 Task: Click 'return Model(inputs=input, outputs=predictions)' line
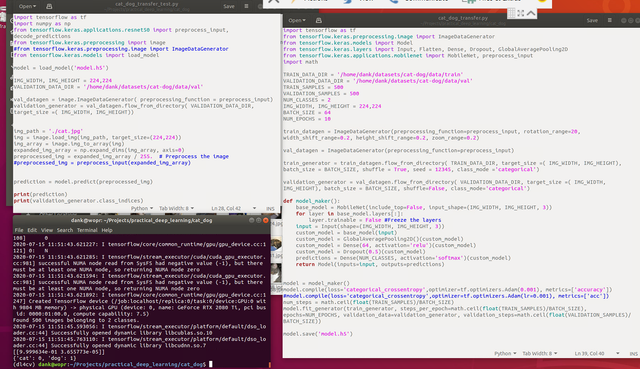(370, 264)
